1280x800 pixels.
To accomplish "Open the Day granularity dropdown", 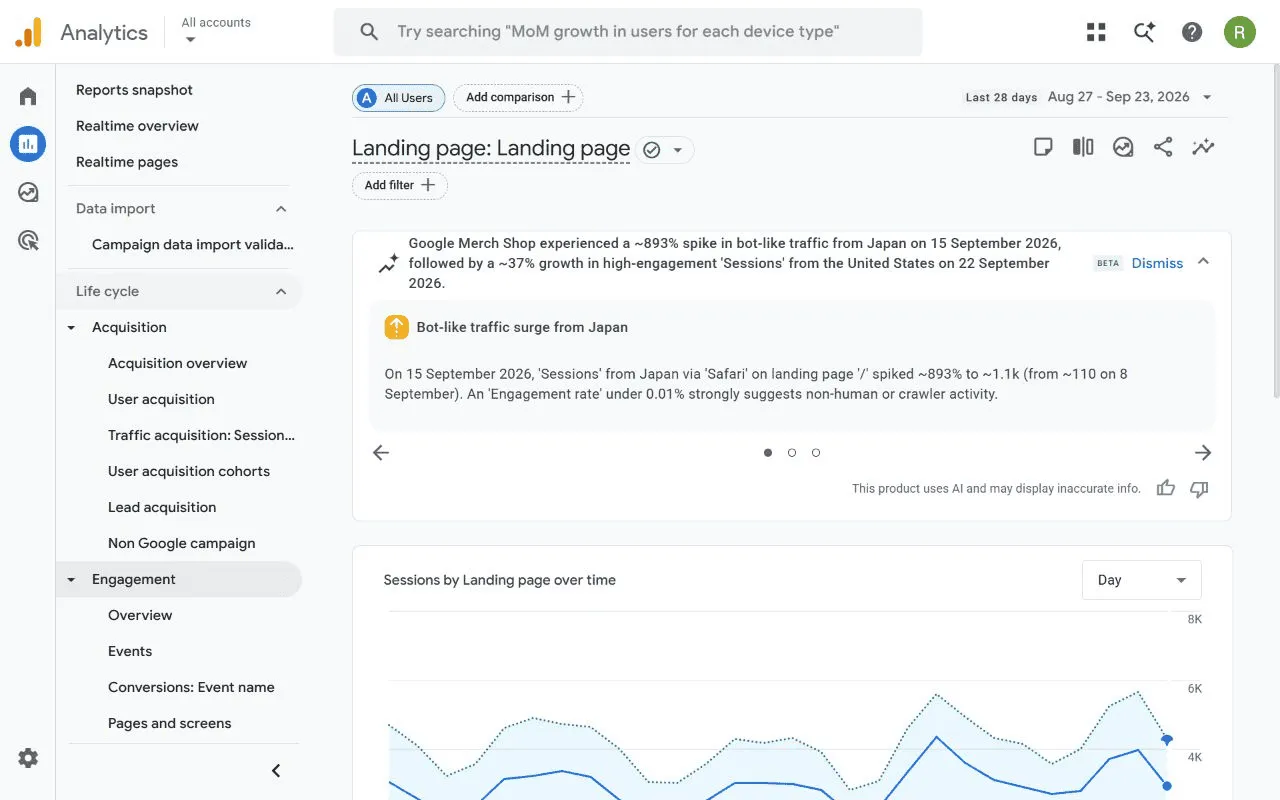I will point(1142,580).
